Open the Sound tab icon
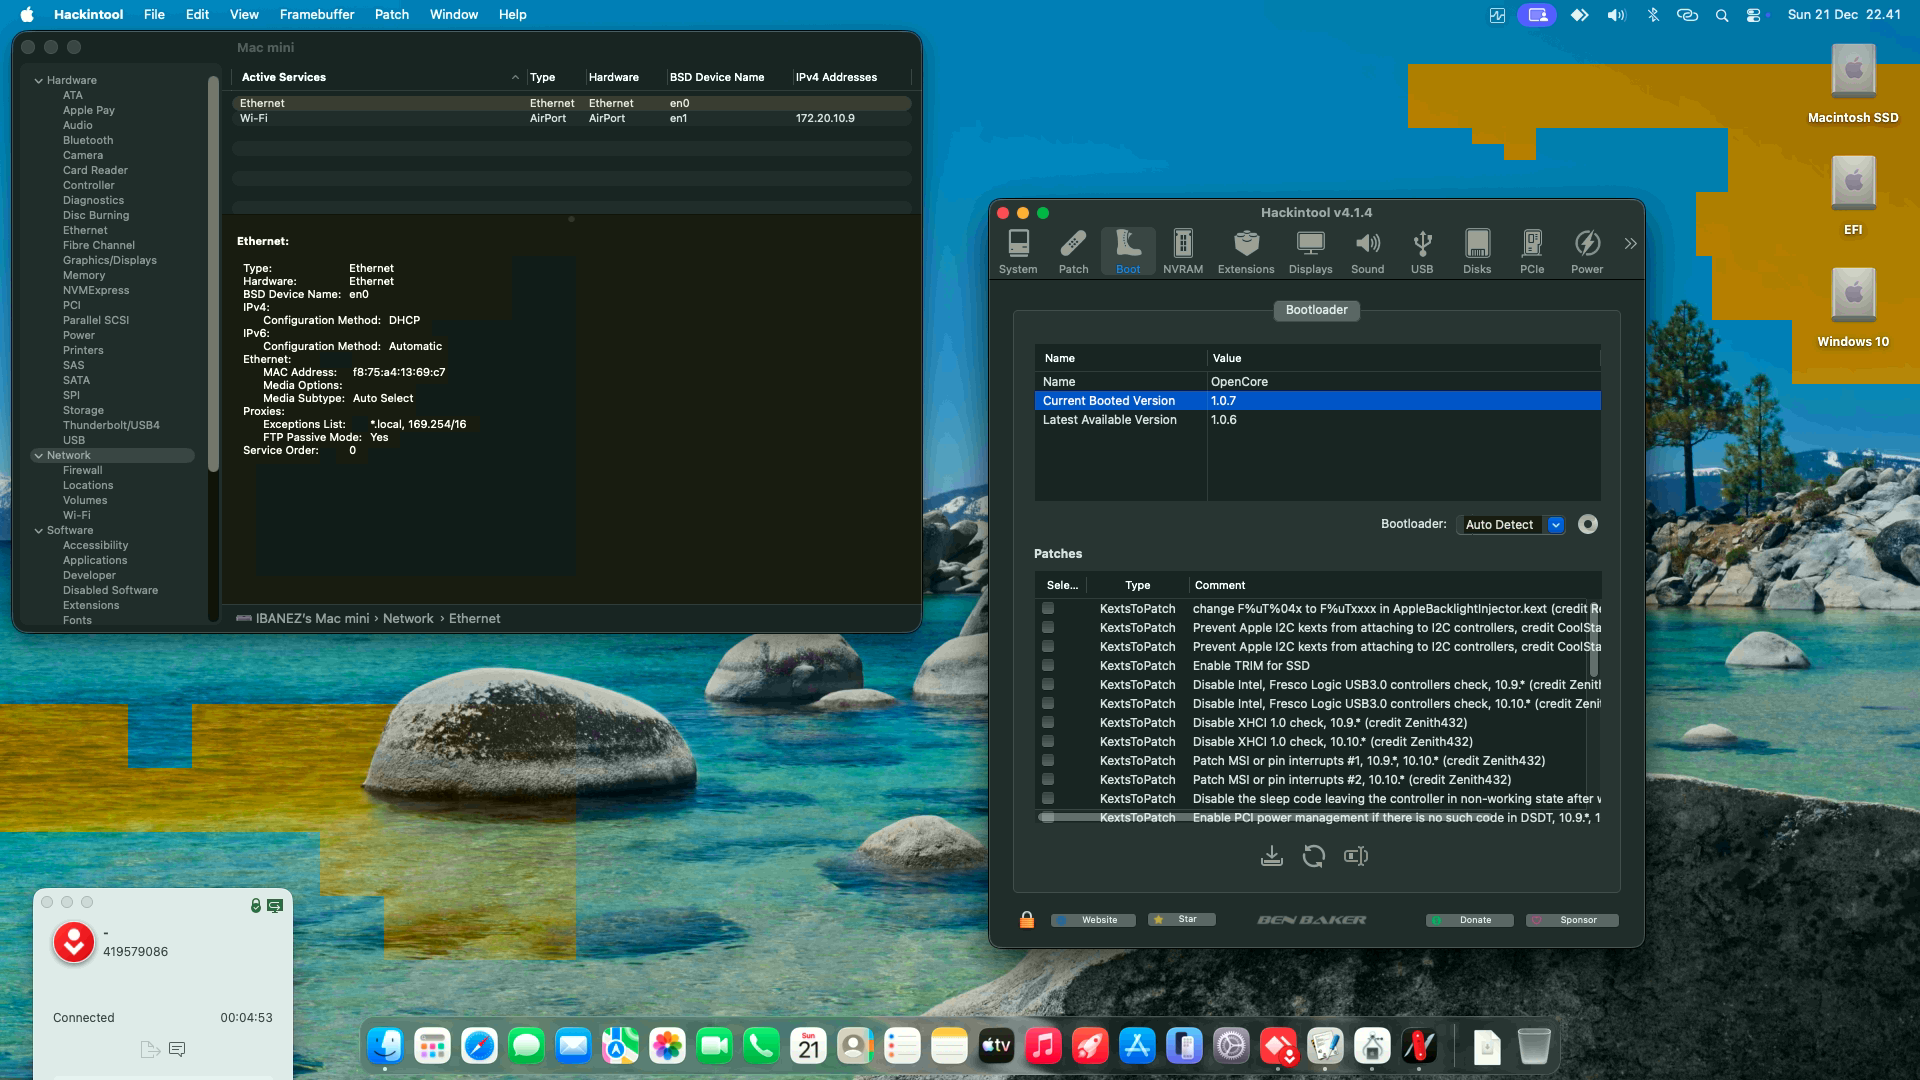This screenshot has width=1920, height=1080. 1367,251
